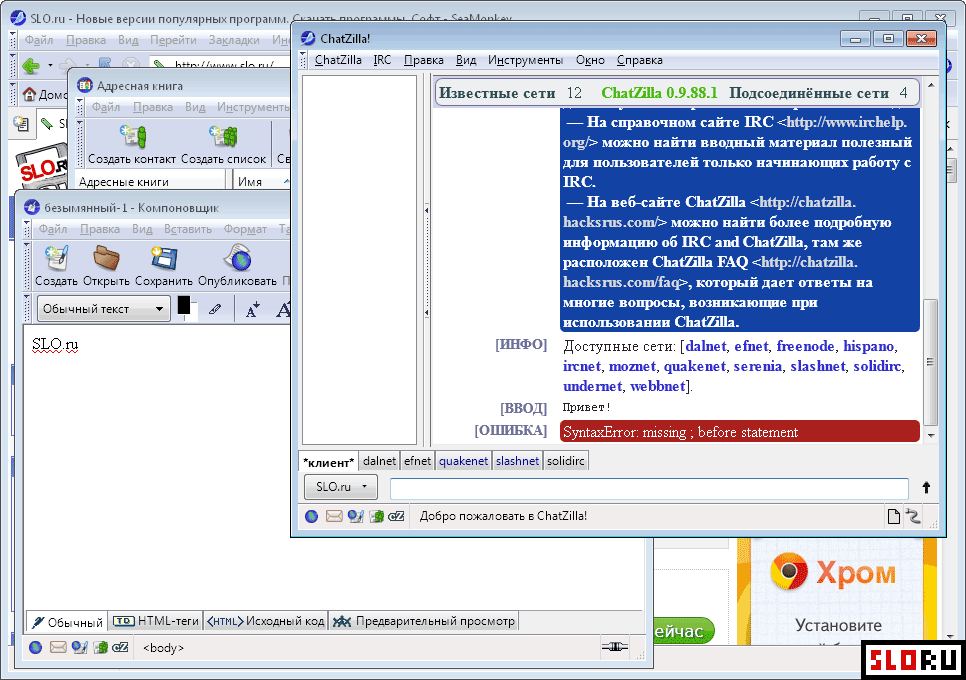This screenshot has width=966, height=680.
Task: Click the moznet network link in chat
Action: [632, 366]
